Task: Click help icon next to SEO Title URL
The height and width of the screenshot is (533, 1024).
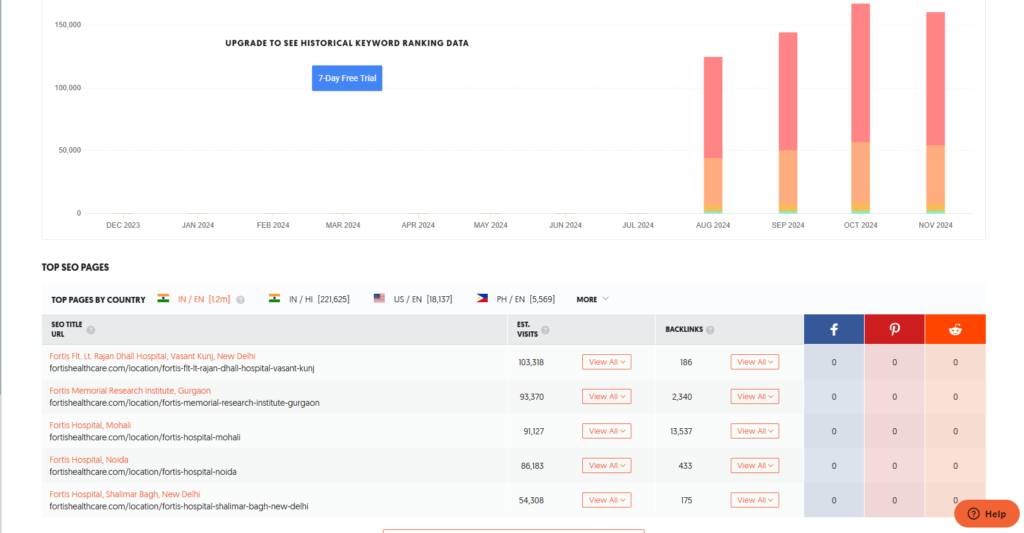Action: [x=91, y=330]
